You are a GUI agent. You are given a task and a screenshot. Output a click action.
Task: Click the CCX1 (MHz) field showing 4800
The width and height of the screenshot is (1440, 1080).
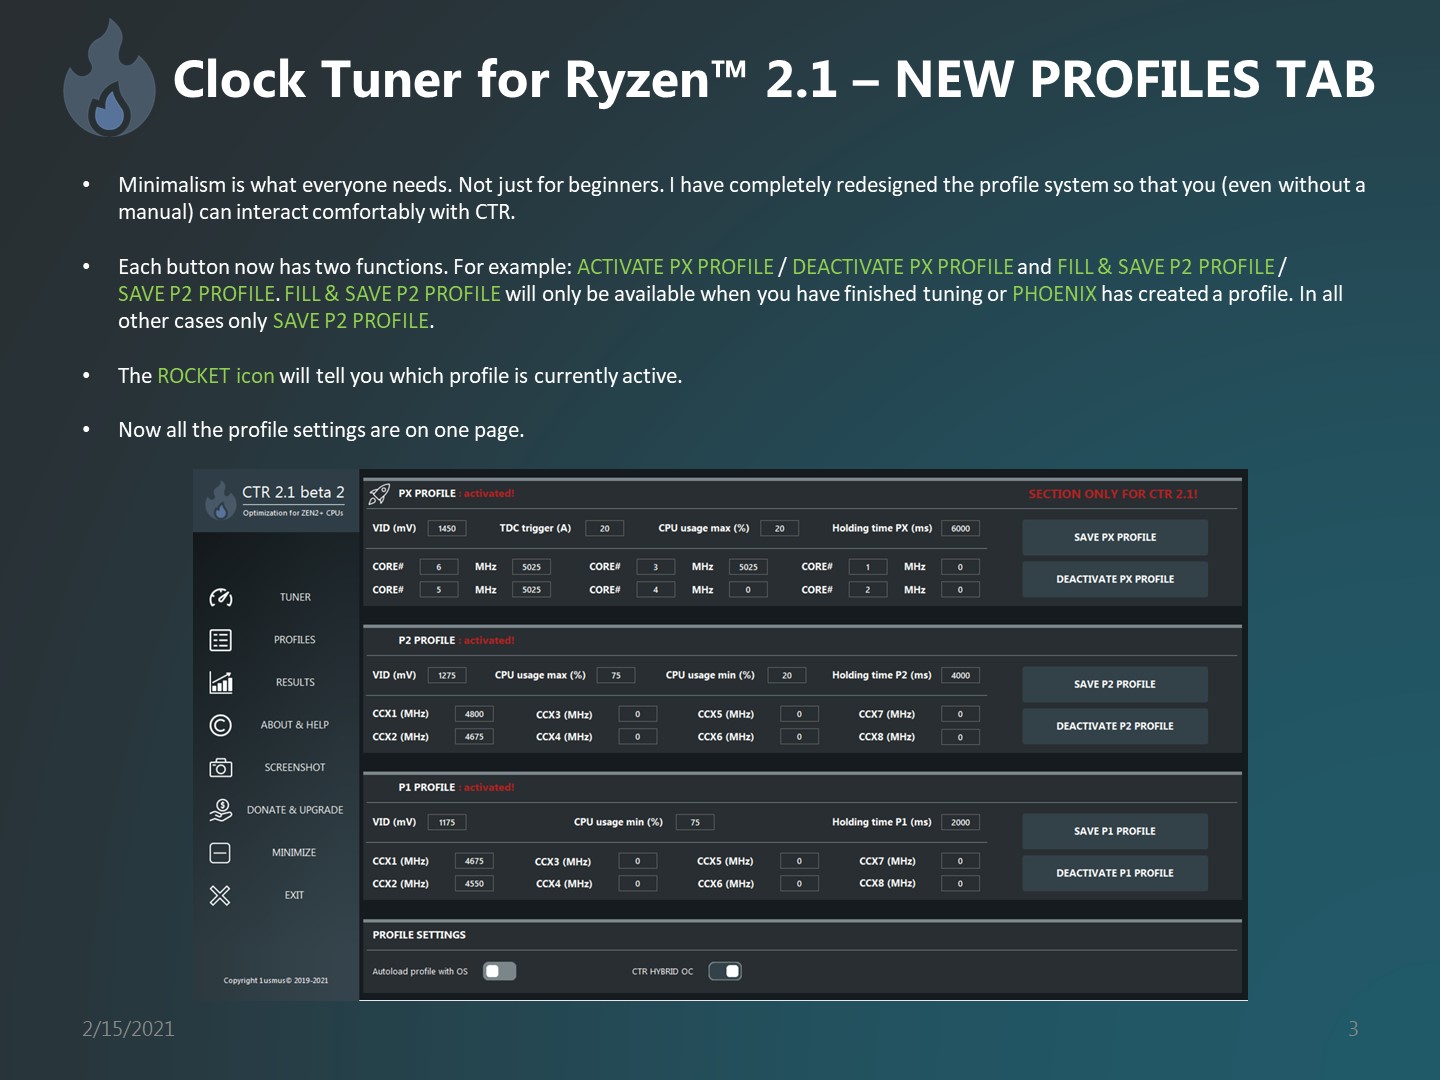tap(476, 713)
